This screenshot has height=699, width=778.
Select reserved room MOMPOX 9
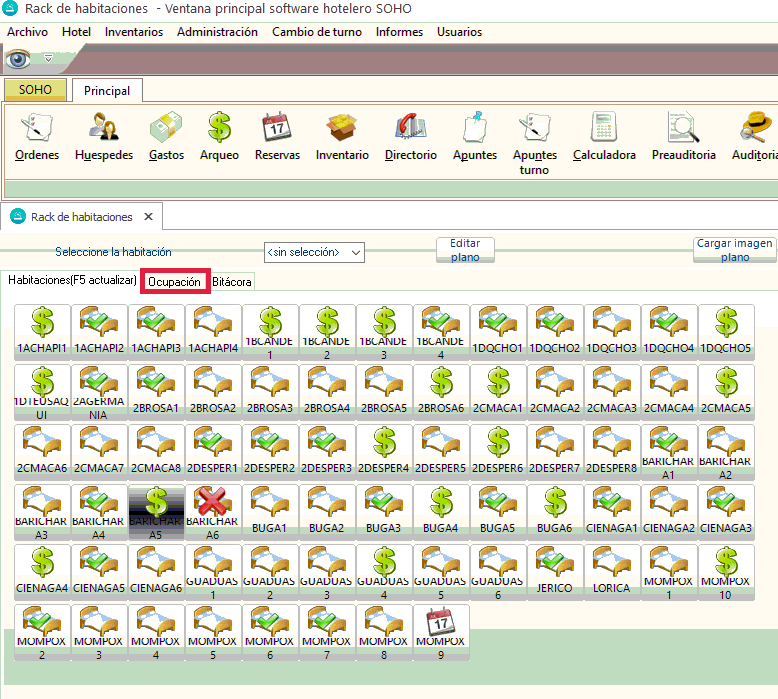tap(441, 628)
